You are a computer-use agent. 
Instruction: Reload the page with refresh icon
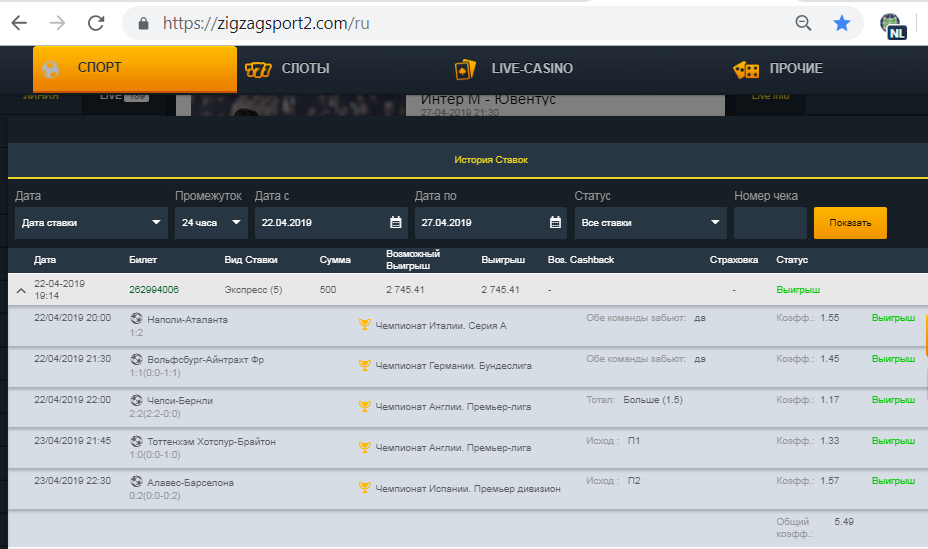coord(96,22)
